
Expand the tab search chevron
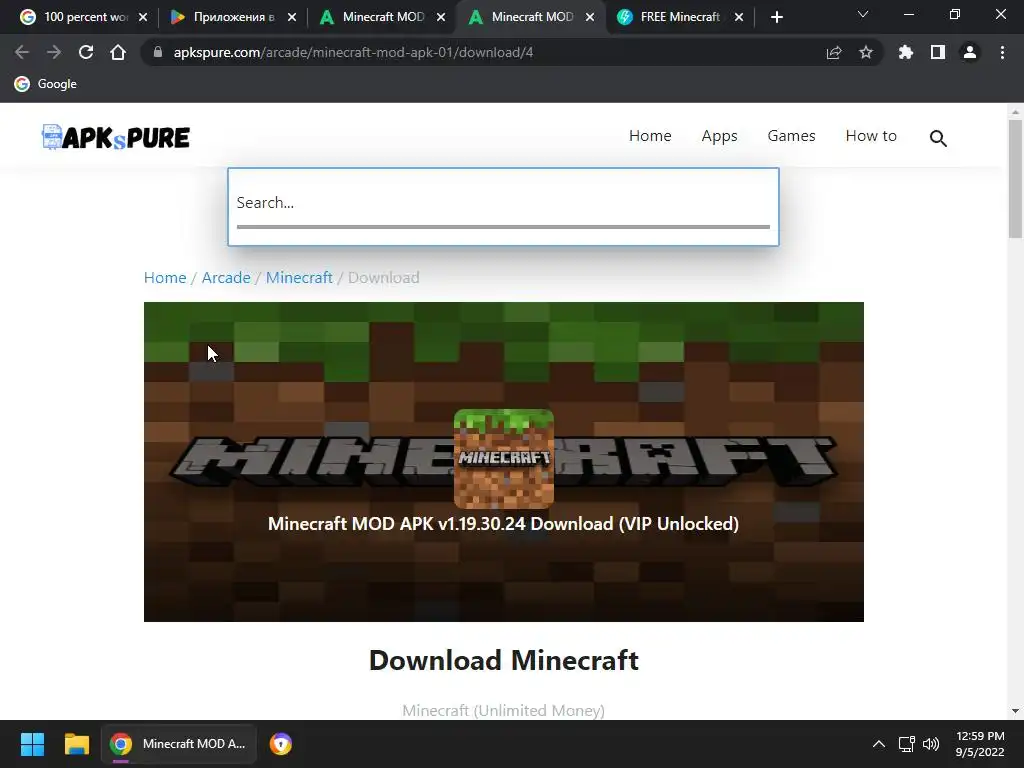863,14
